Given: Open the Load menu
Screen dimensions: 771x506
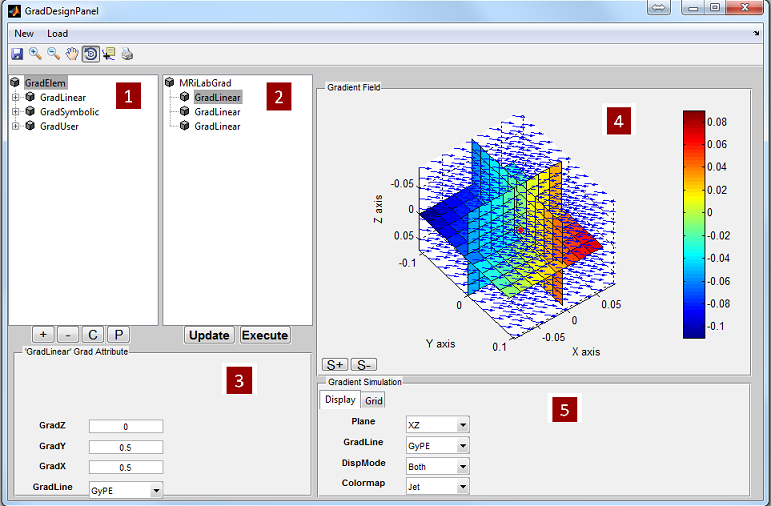Looking at the screenshot, I should [58, 33].
